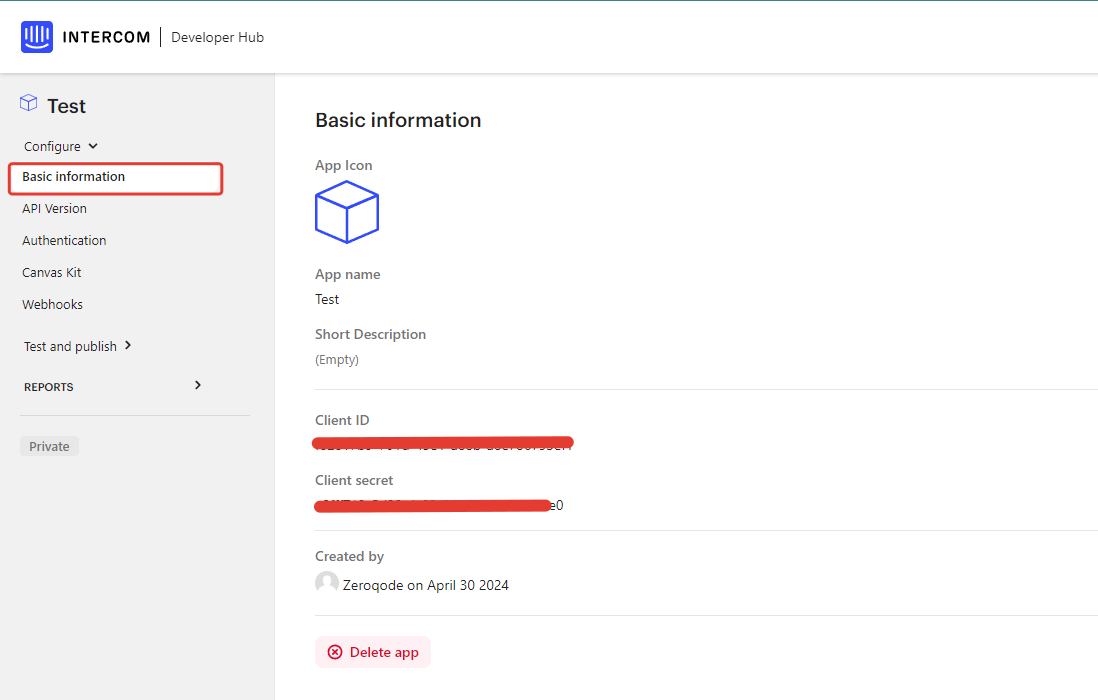Click the redacted Client ID value
This screenshot has width=1098, height=700.
pos(443,443)
